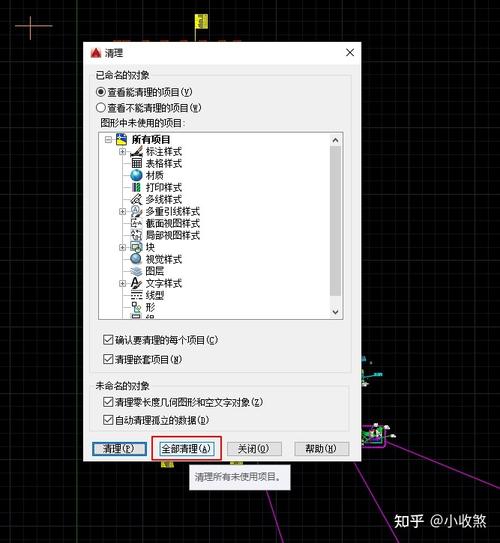Toggle 自动清理孤立的数据 checkbox

pos(108,420)
